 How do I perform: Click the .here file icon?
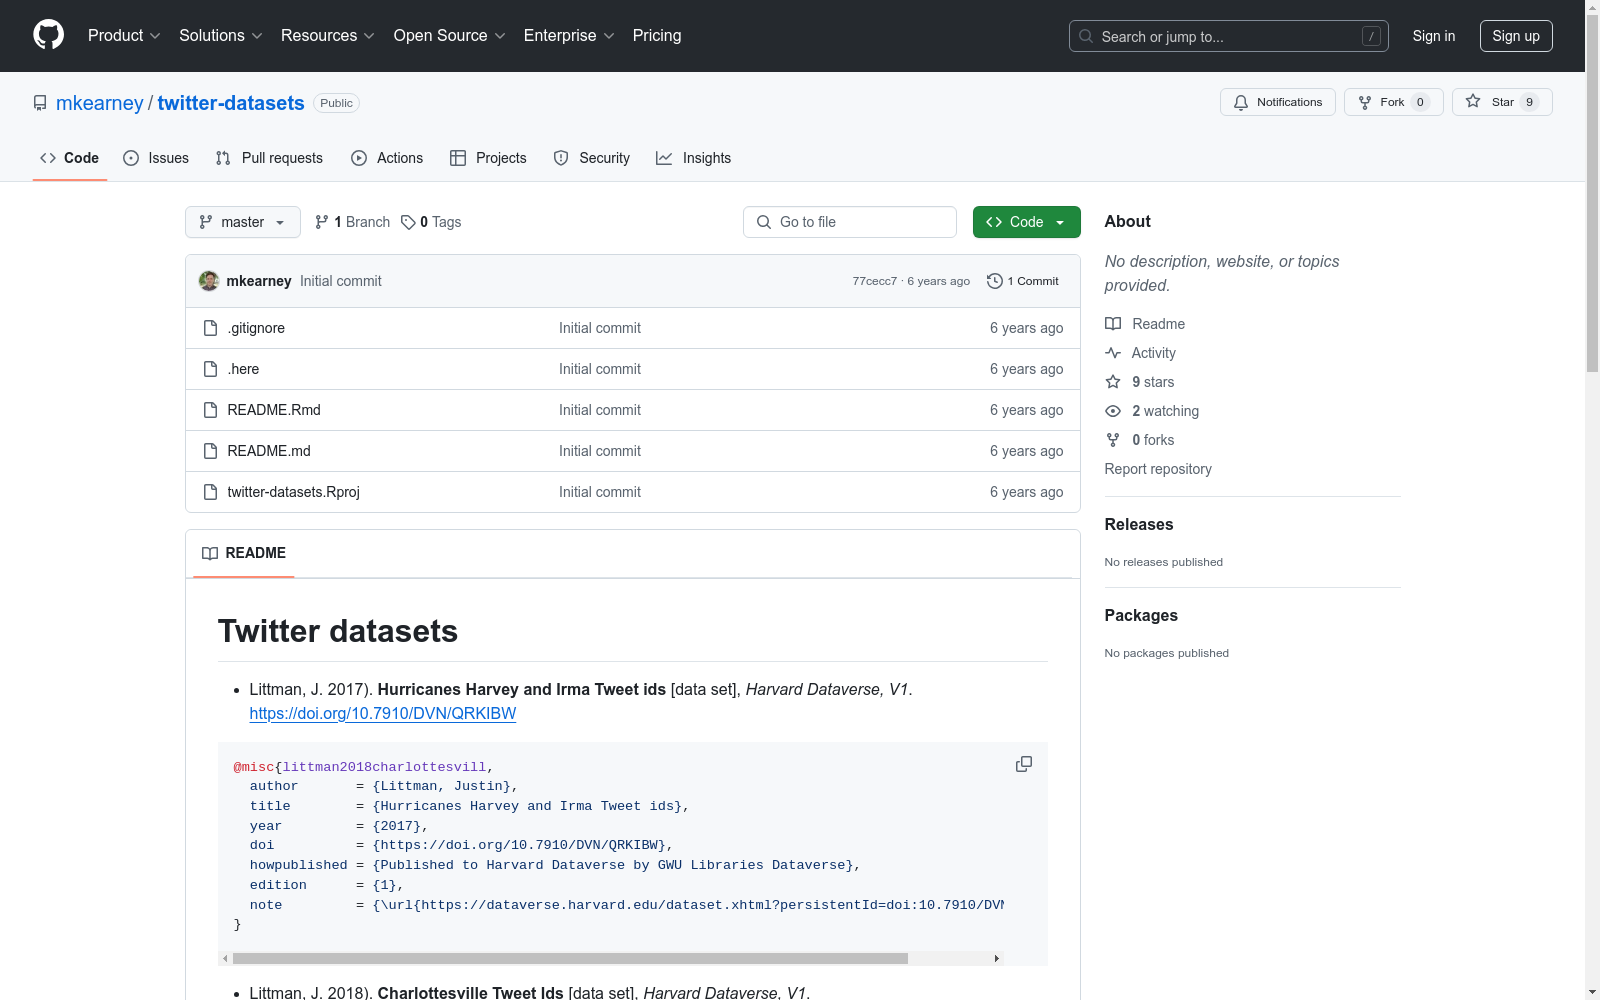(x=210, y=369)
